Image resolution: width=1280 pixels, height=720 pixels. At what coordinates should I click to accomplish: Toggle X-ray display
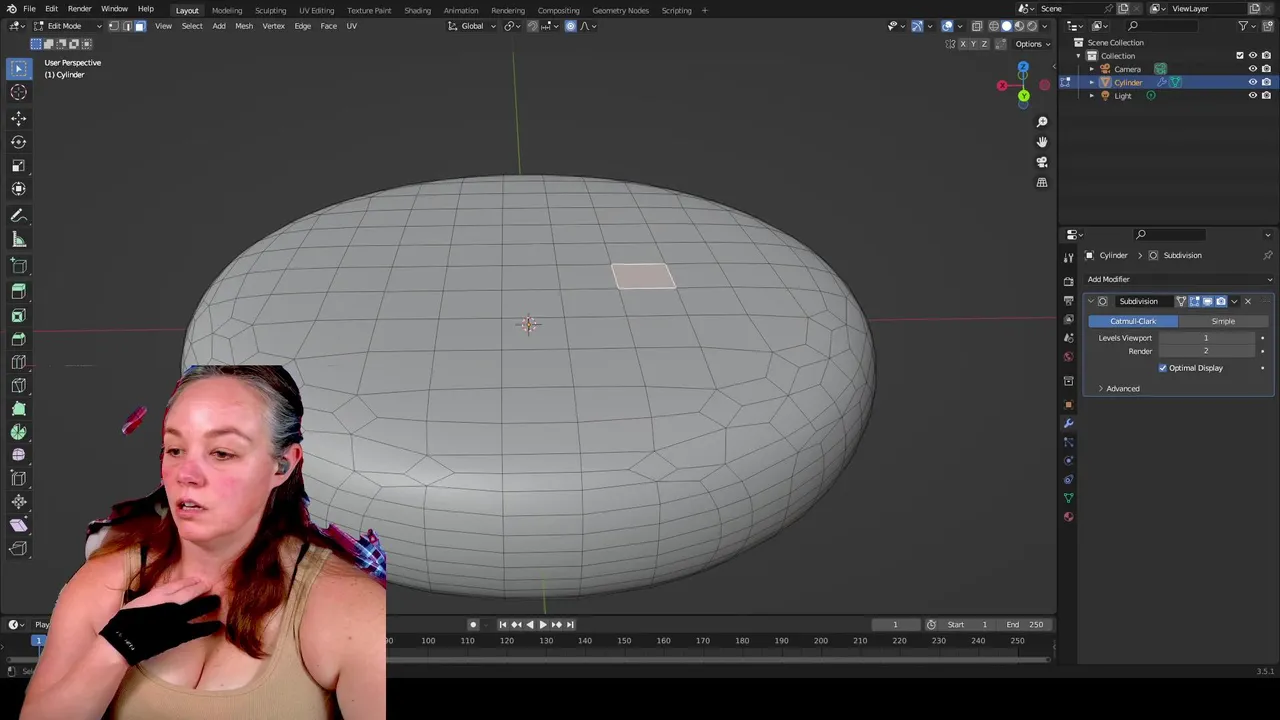(x=977, y=26)
